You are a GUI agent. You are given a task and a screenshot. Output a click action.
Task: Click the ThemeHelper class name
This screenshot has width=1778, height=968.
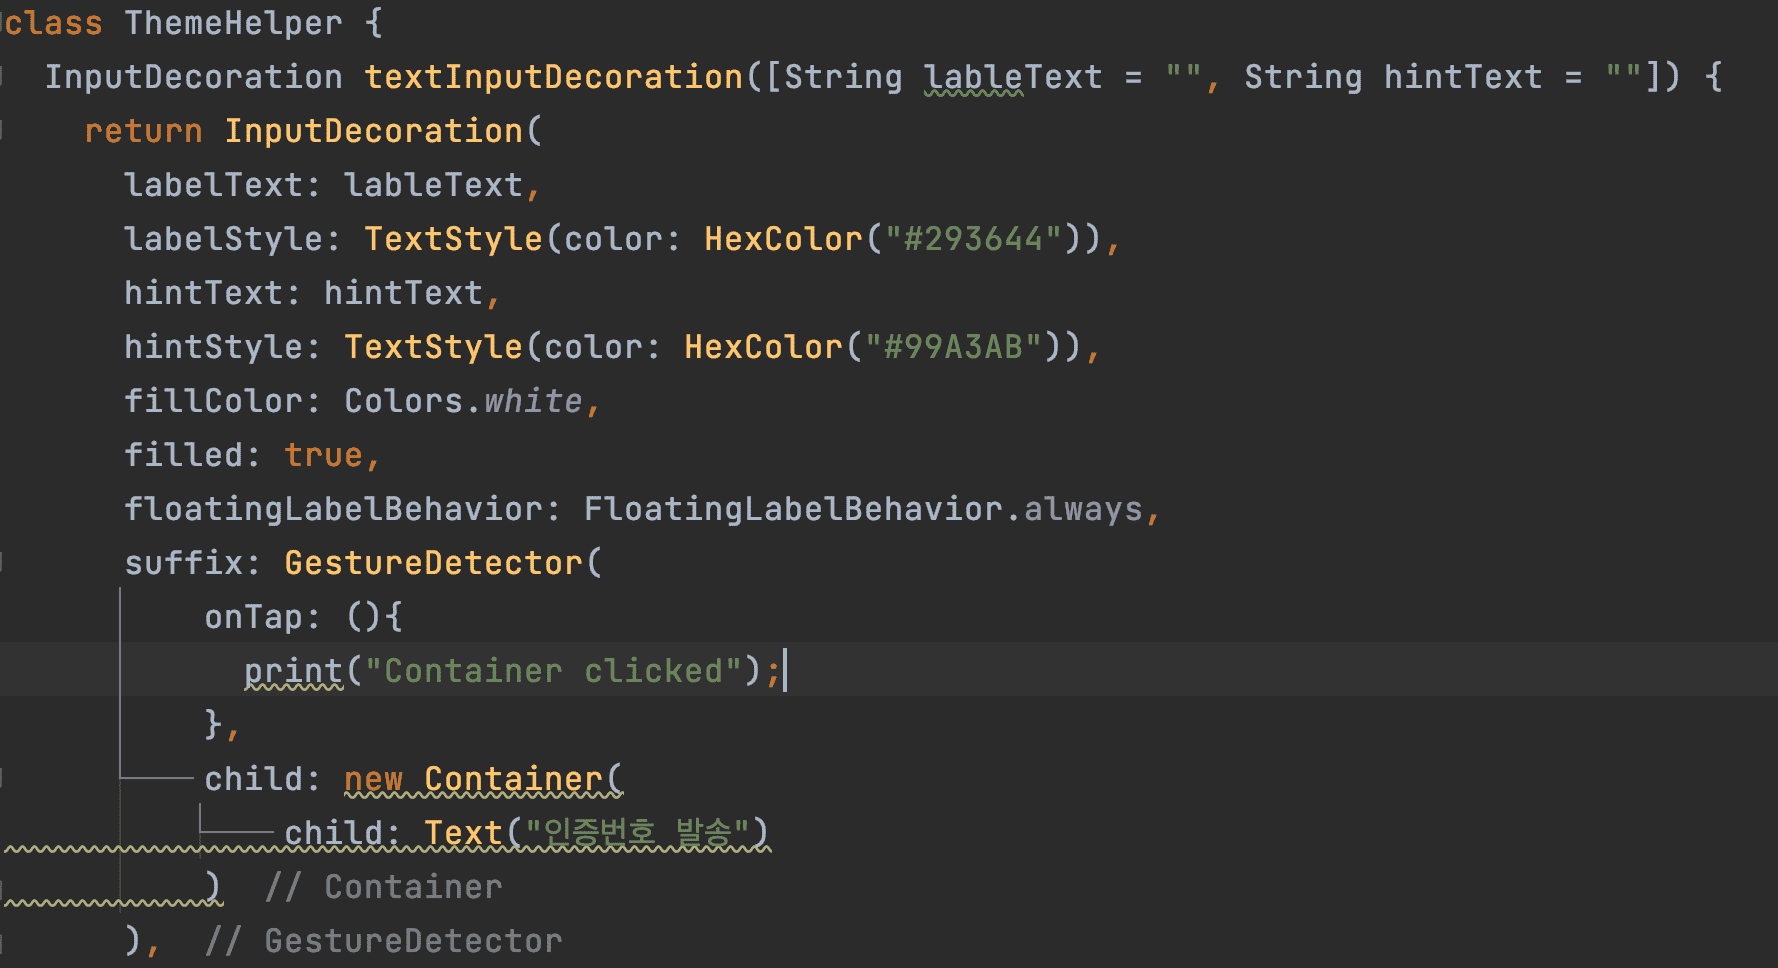pyautogui.click(x=232, y=23)
